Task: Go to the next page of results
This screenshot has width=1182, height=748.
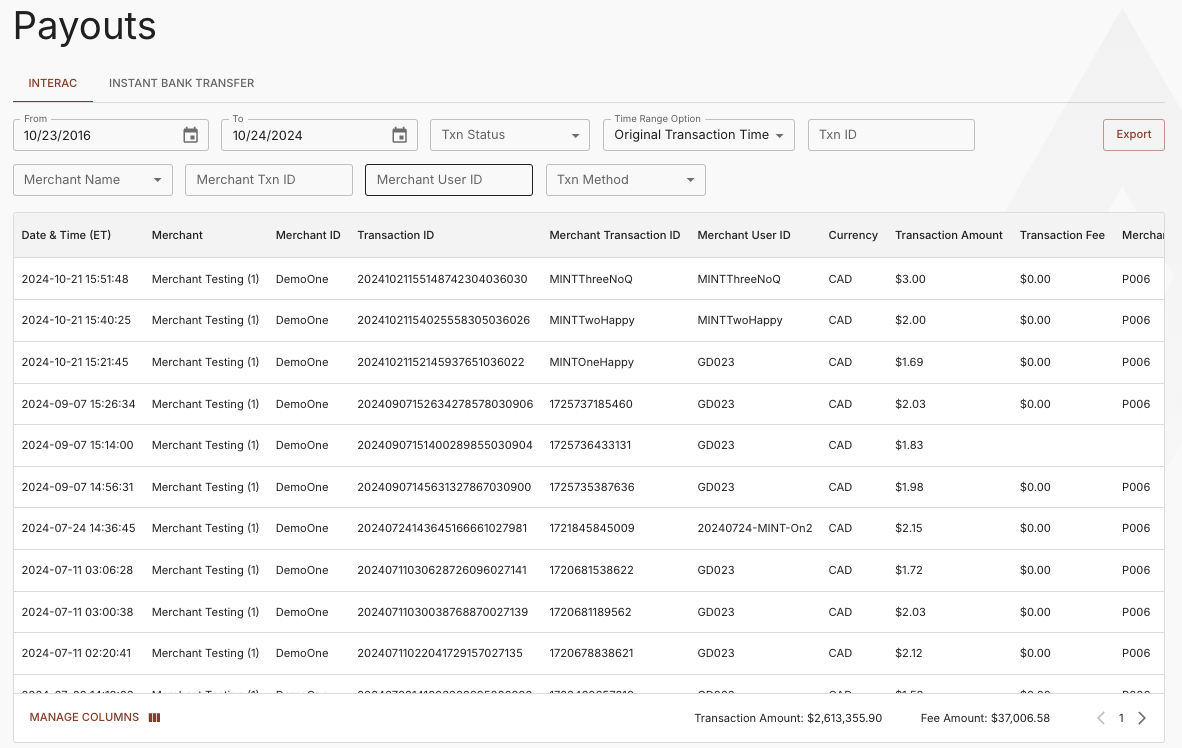Action: [x=1142, y=717]
